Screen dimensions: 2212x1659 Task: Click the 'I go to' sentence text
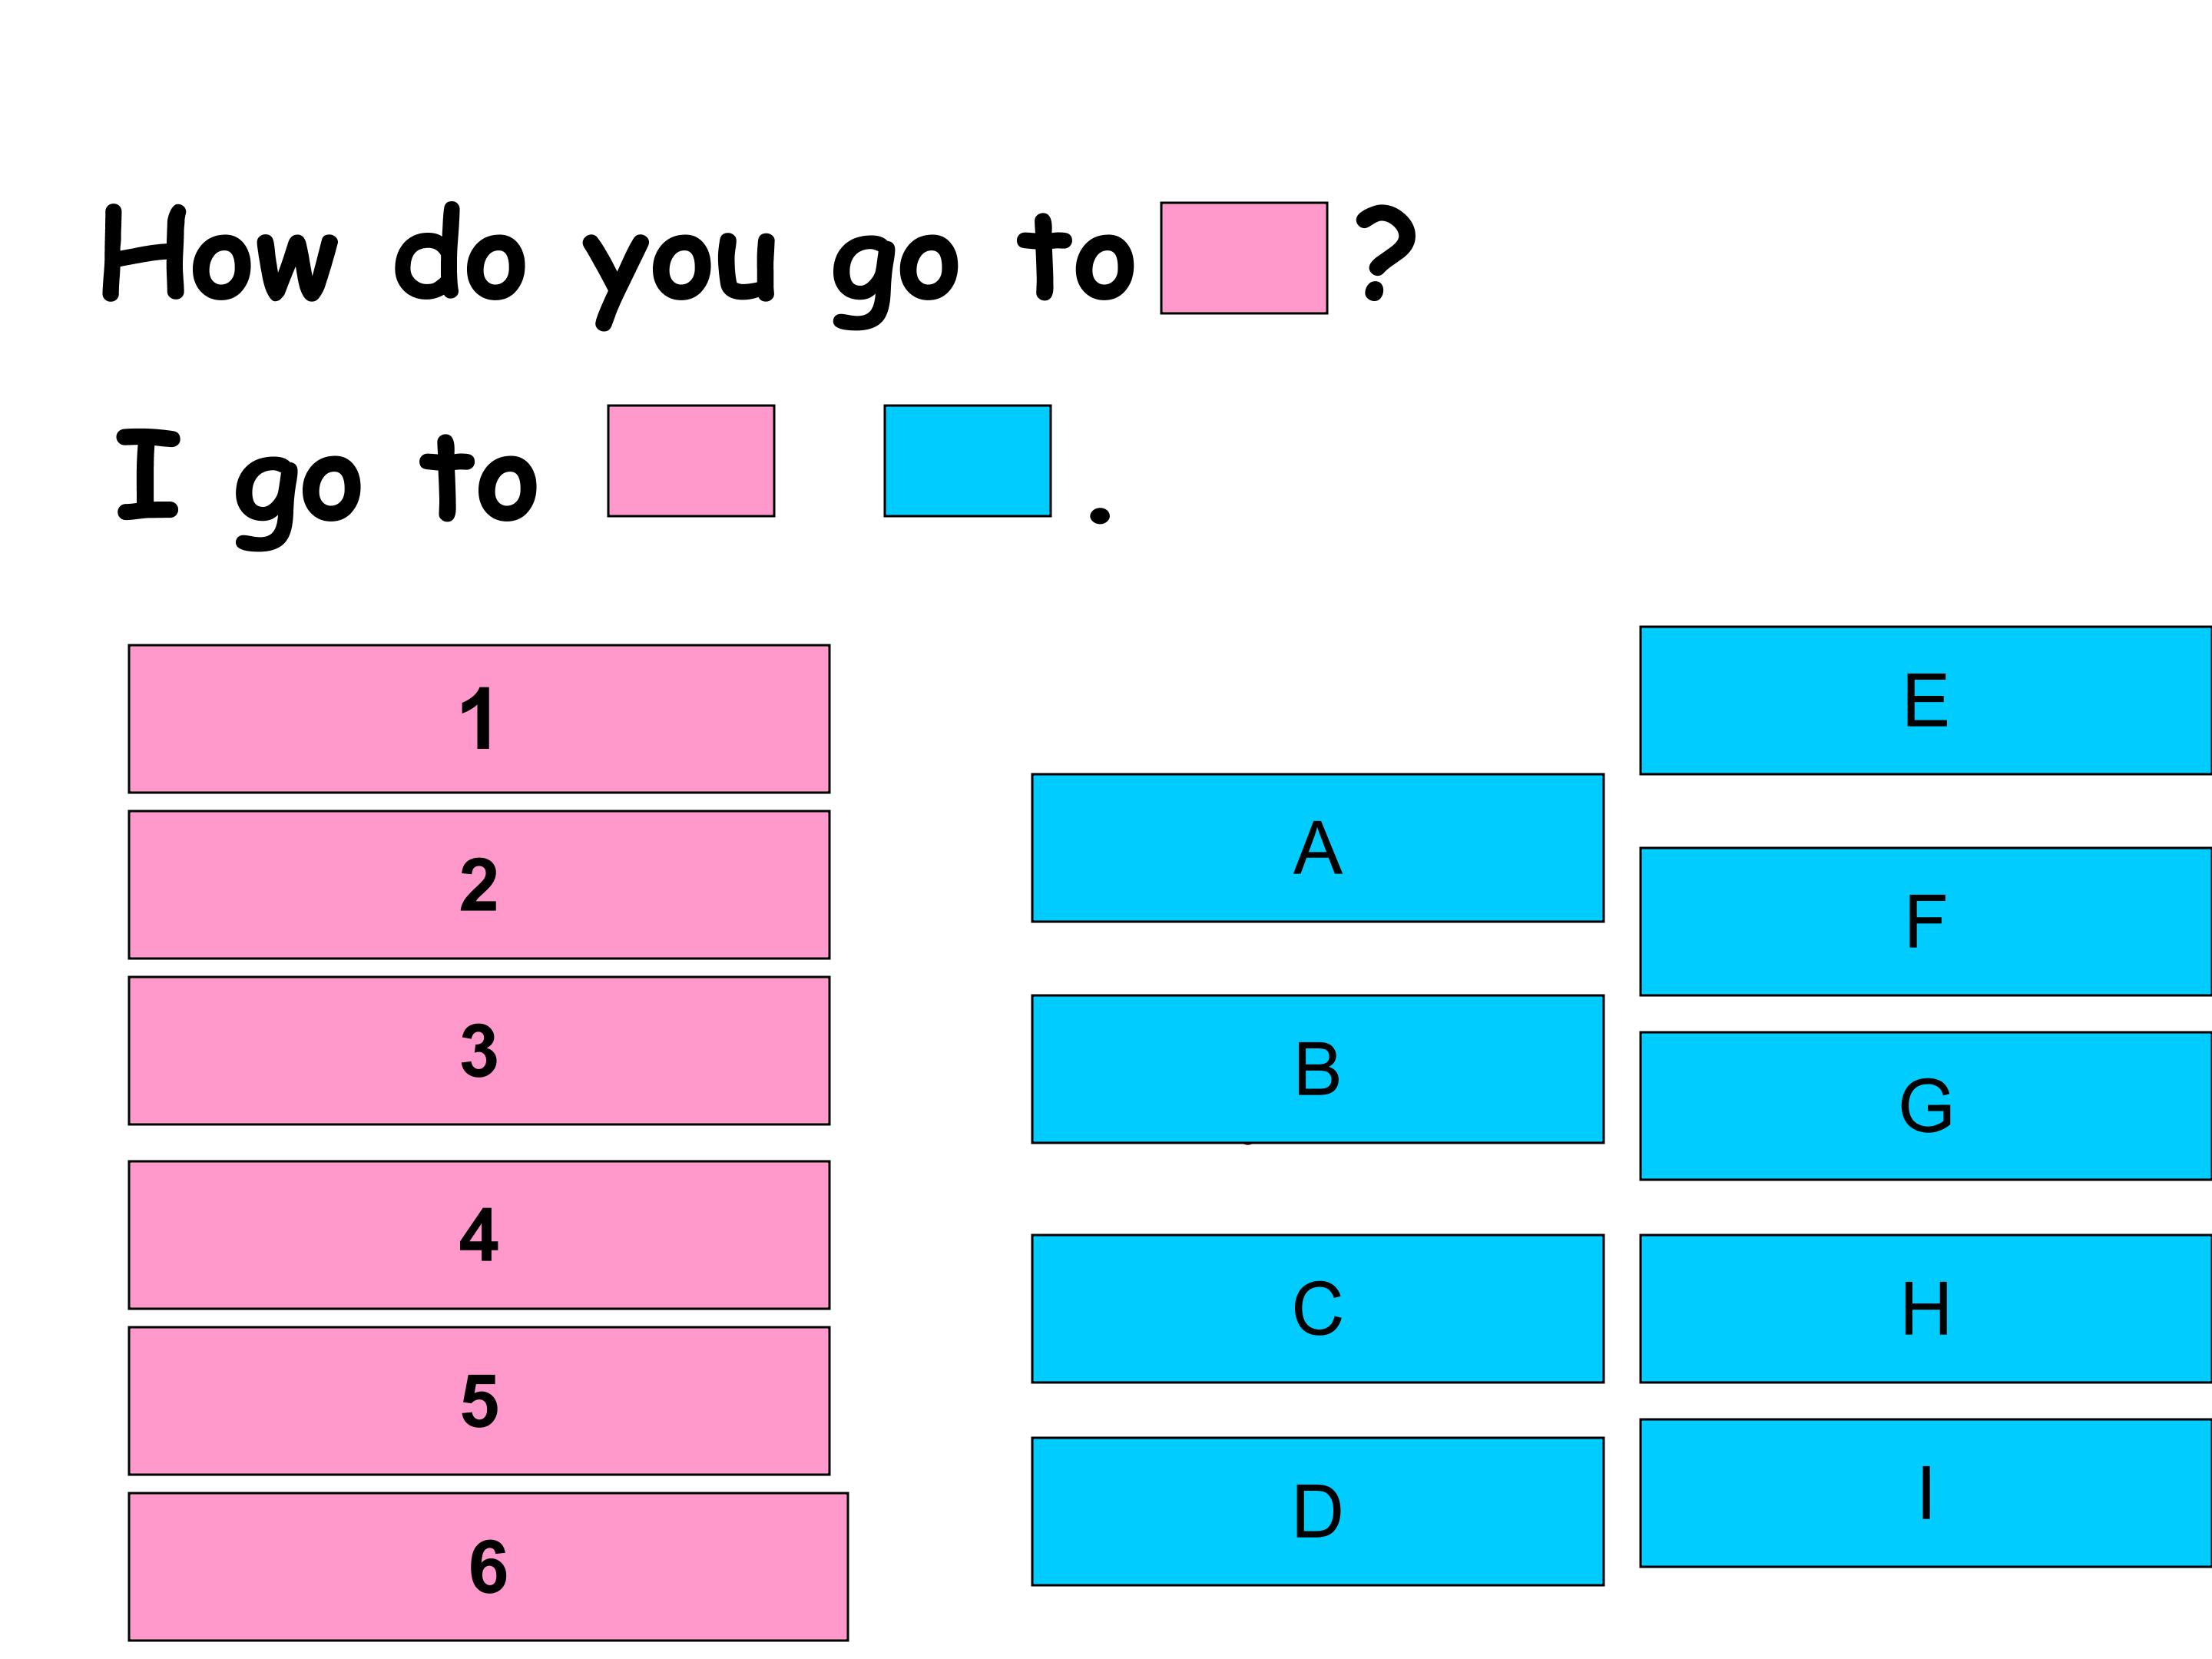click(x=327, y=489)
